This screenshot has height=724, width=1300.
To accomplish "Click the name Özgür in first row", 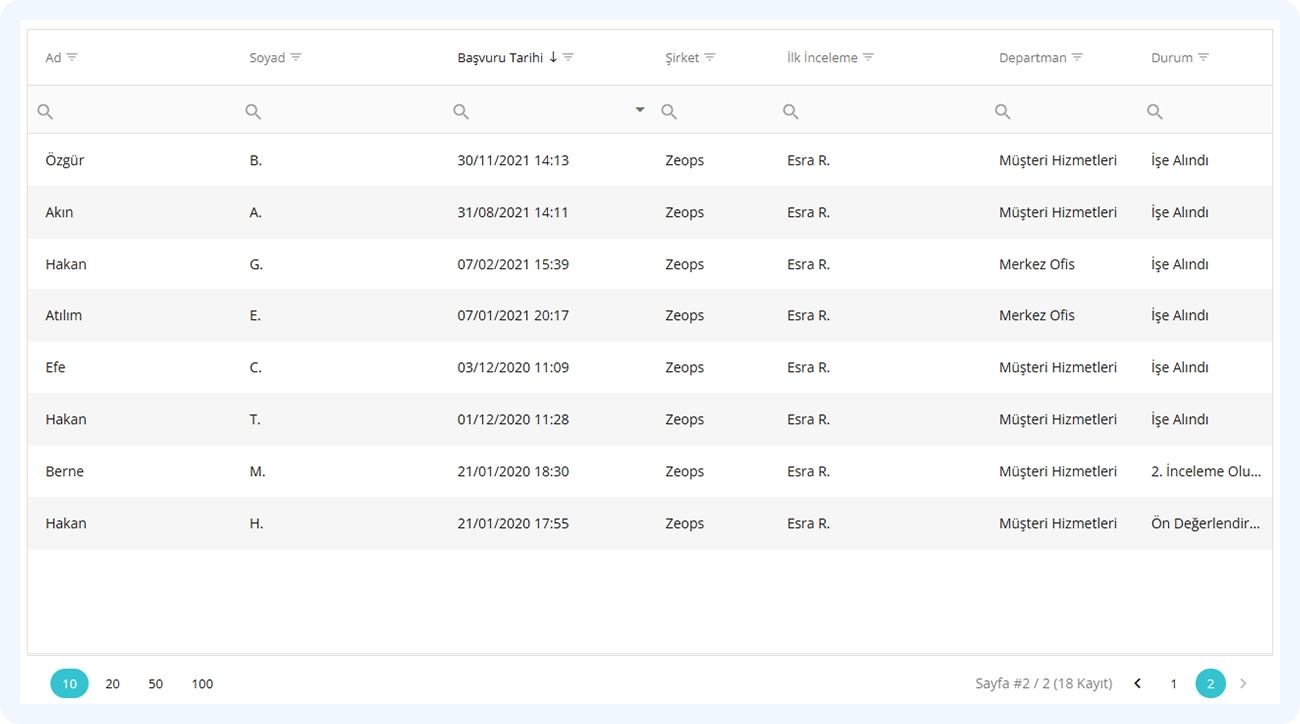I will point(65,160).
